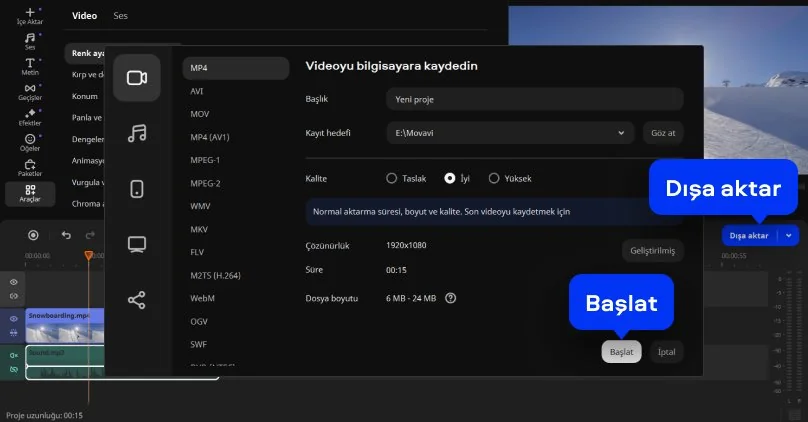Open the arrow beside Dışa aktar button
The width and height of the screenshot is (808, 422).
pyautogui.click(x=789, y=236)
